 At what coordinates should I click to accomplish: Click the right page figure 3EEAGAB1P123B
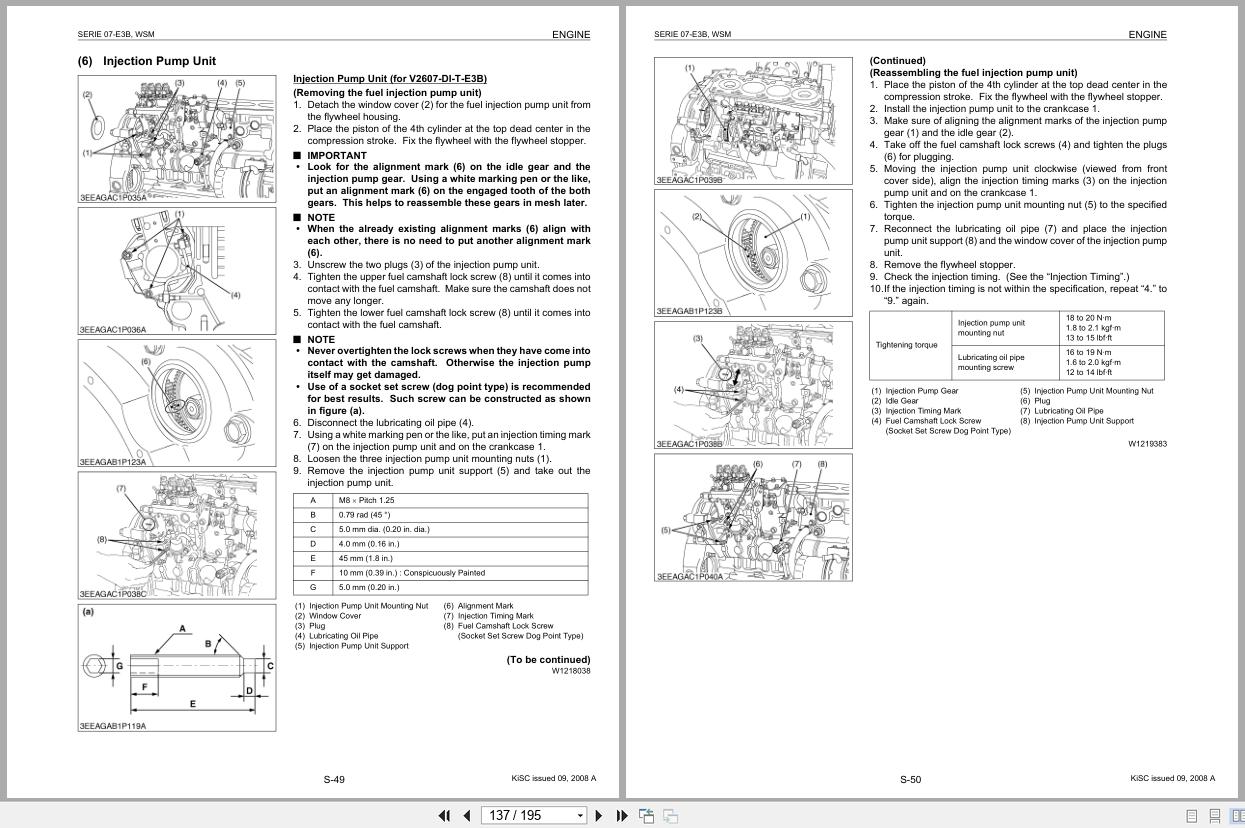click(x=753, y=252)
